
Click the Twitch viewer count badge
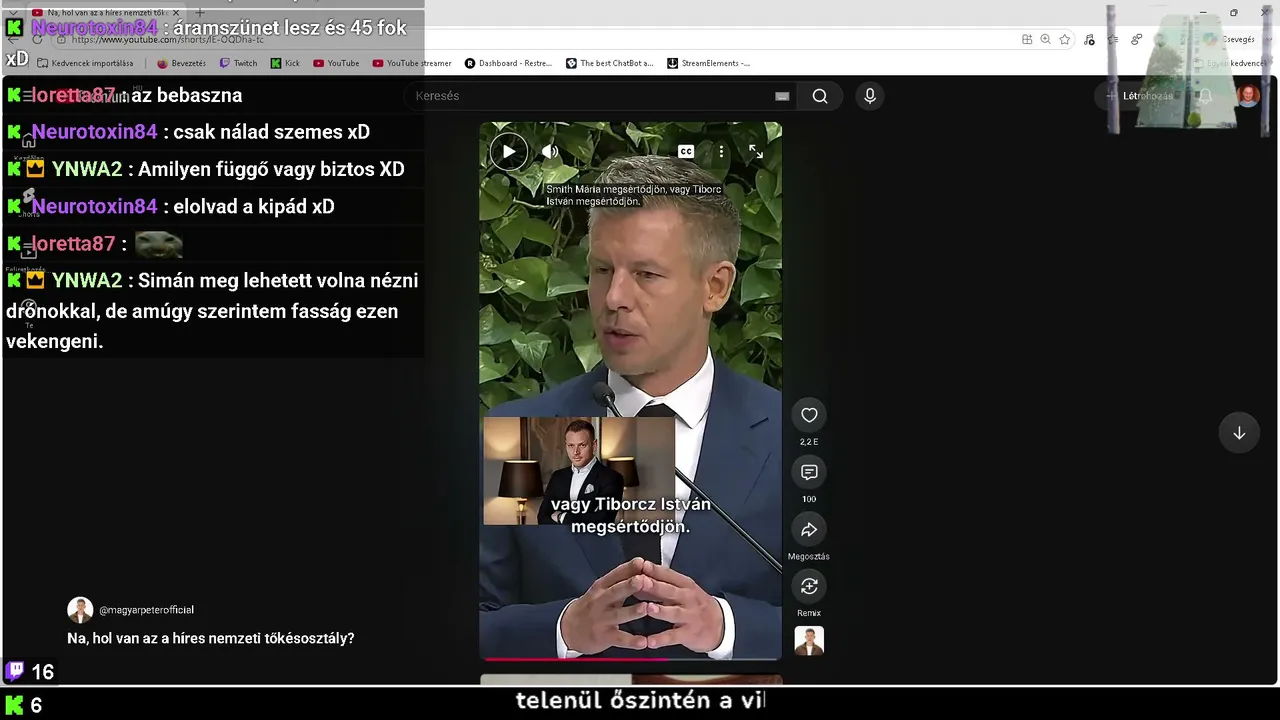click(30, 672)
